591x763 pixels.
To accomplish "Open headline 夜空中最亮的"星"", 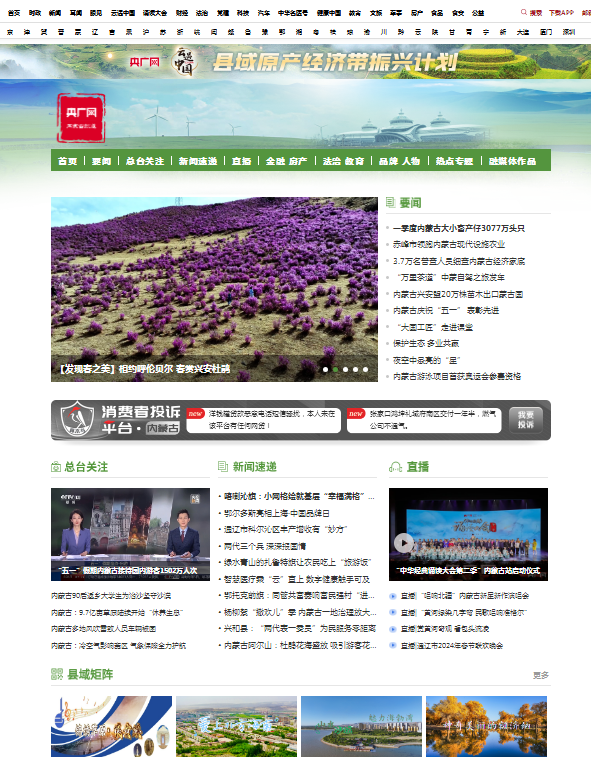I will point(426,361).
